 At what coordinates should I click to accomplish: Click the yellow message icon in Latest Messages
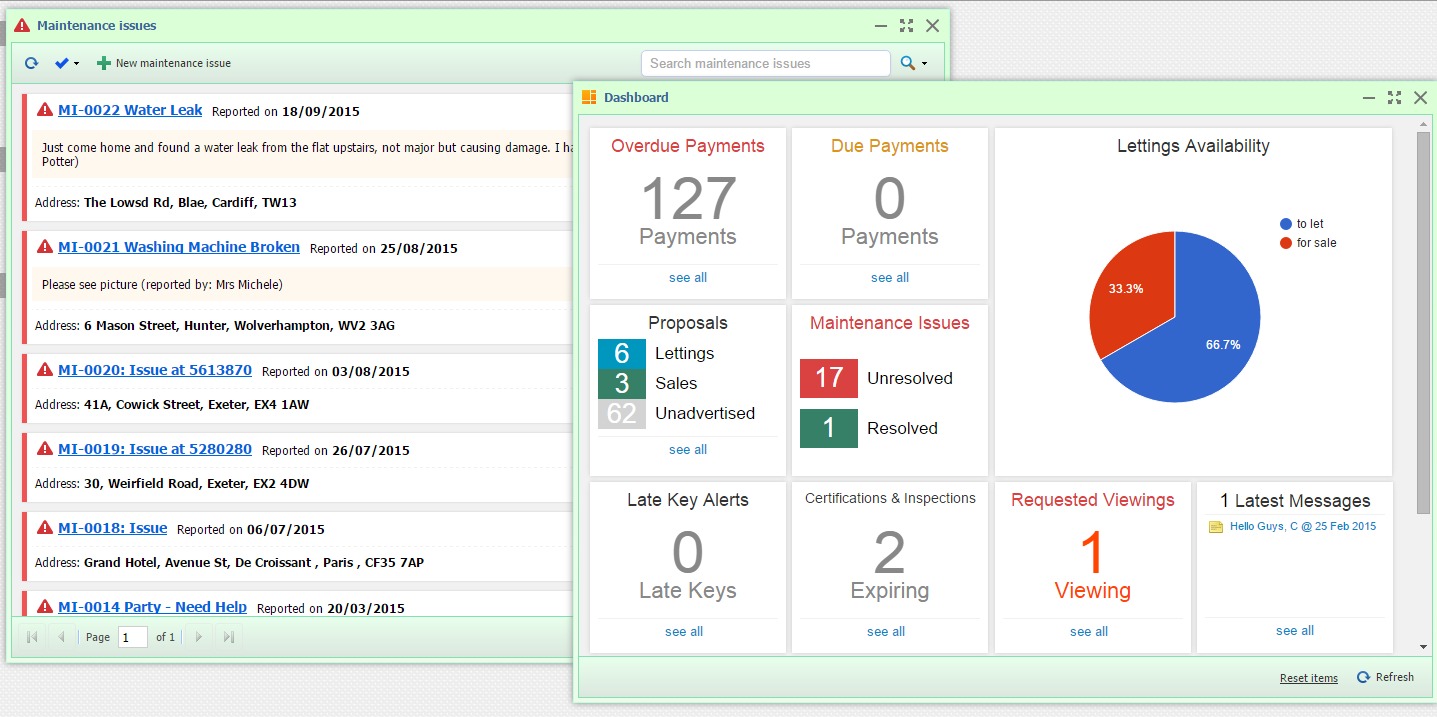(1216, 527)
